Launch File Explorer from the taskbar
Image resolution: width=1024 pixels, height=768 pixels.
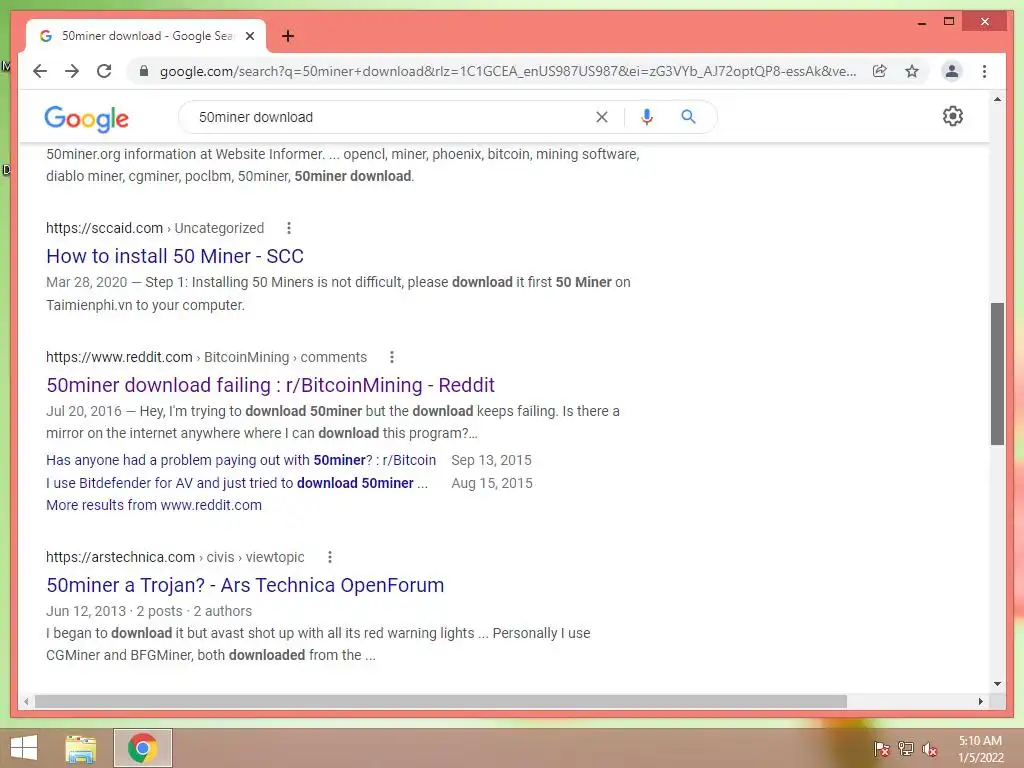pyautogui.click(x=80, y=748)
